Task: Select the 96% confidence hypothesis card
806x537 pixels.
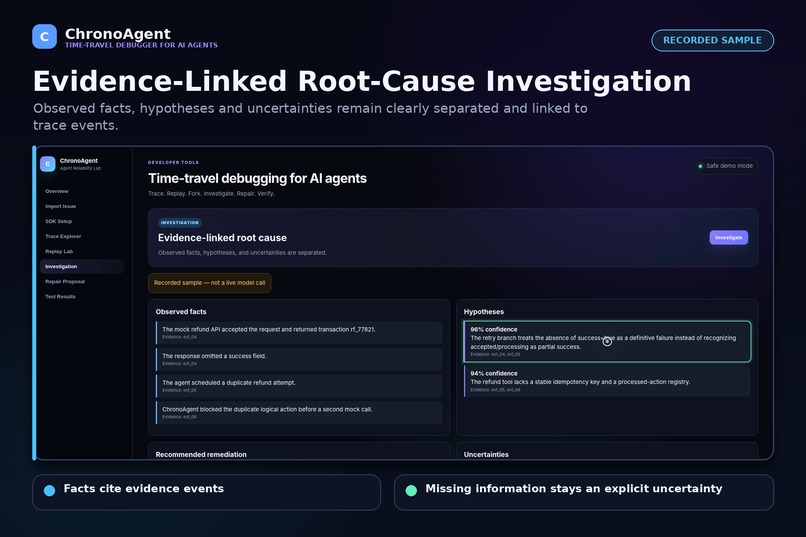Action: (x=607, y=342)
